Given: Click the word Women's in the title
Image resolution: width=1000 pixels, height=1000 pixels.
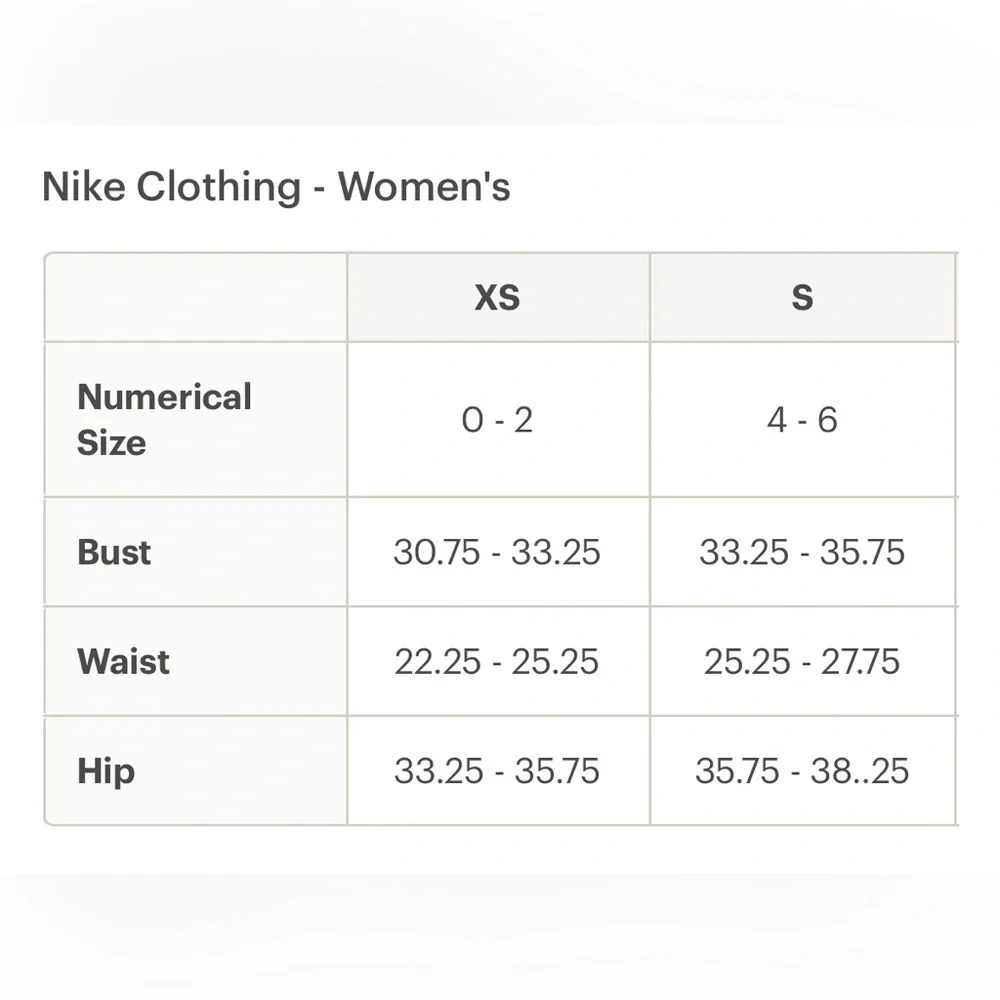Looking at the screenshot, I should point(424,187).
